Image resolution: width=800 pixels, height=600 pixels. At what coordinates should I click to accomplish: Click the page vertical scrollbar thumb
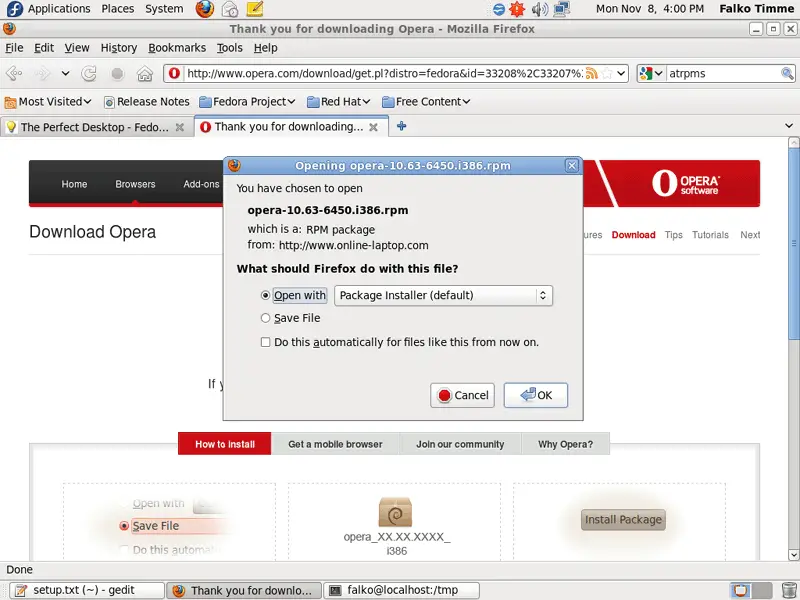pos(793,244)
